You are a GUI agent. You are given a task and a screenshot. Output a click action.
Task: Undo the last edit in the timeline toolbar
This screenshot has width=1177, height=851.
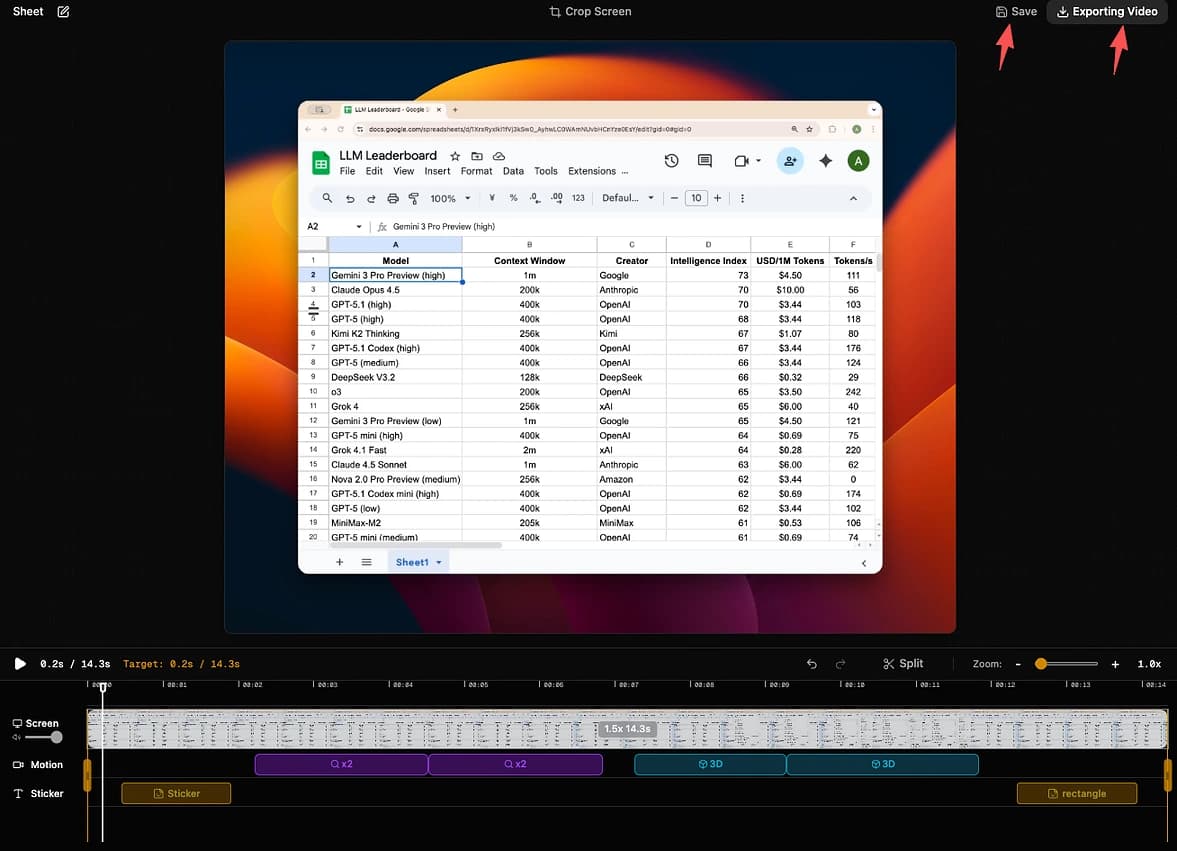811,664
